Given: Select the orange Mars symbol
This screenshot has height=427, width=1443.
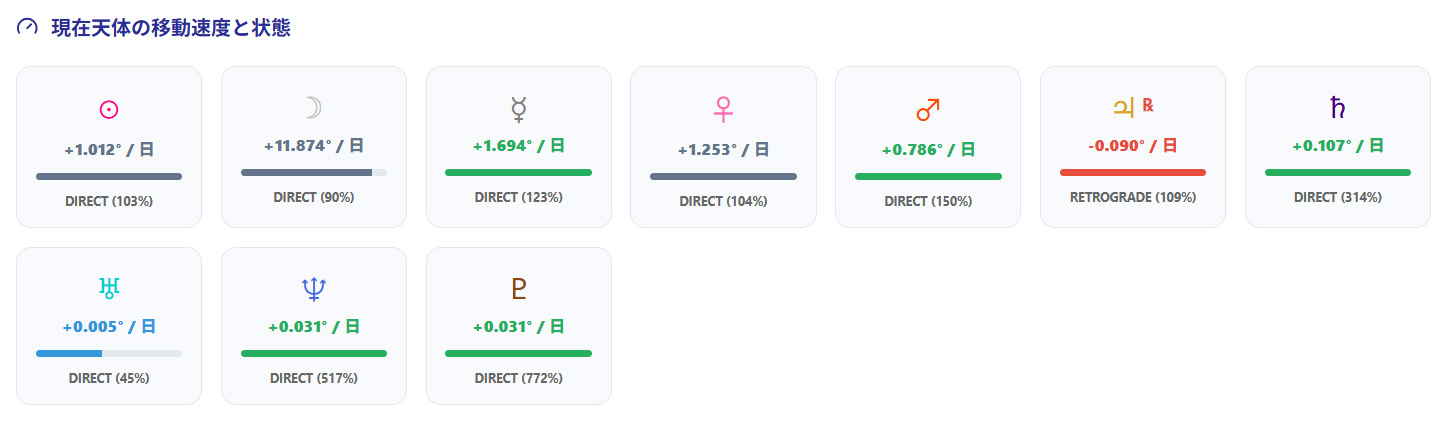Looking at the screenshot, I should click(x=928, y=109).
